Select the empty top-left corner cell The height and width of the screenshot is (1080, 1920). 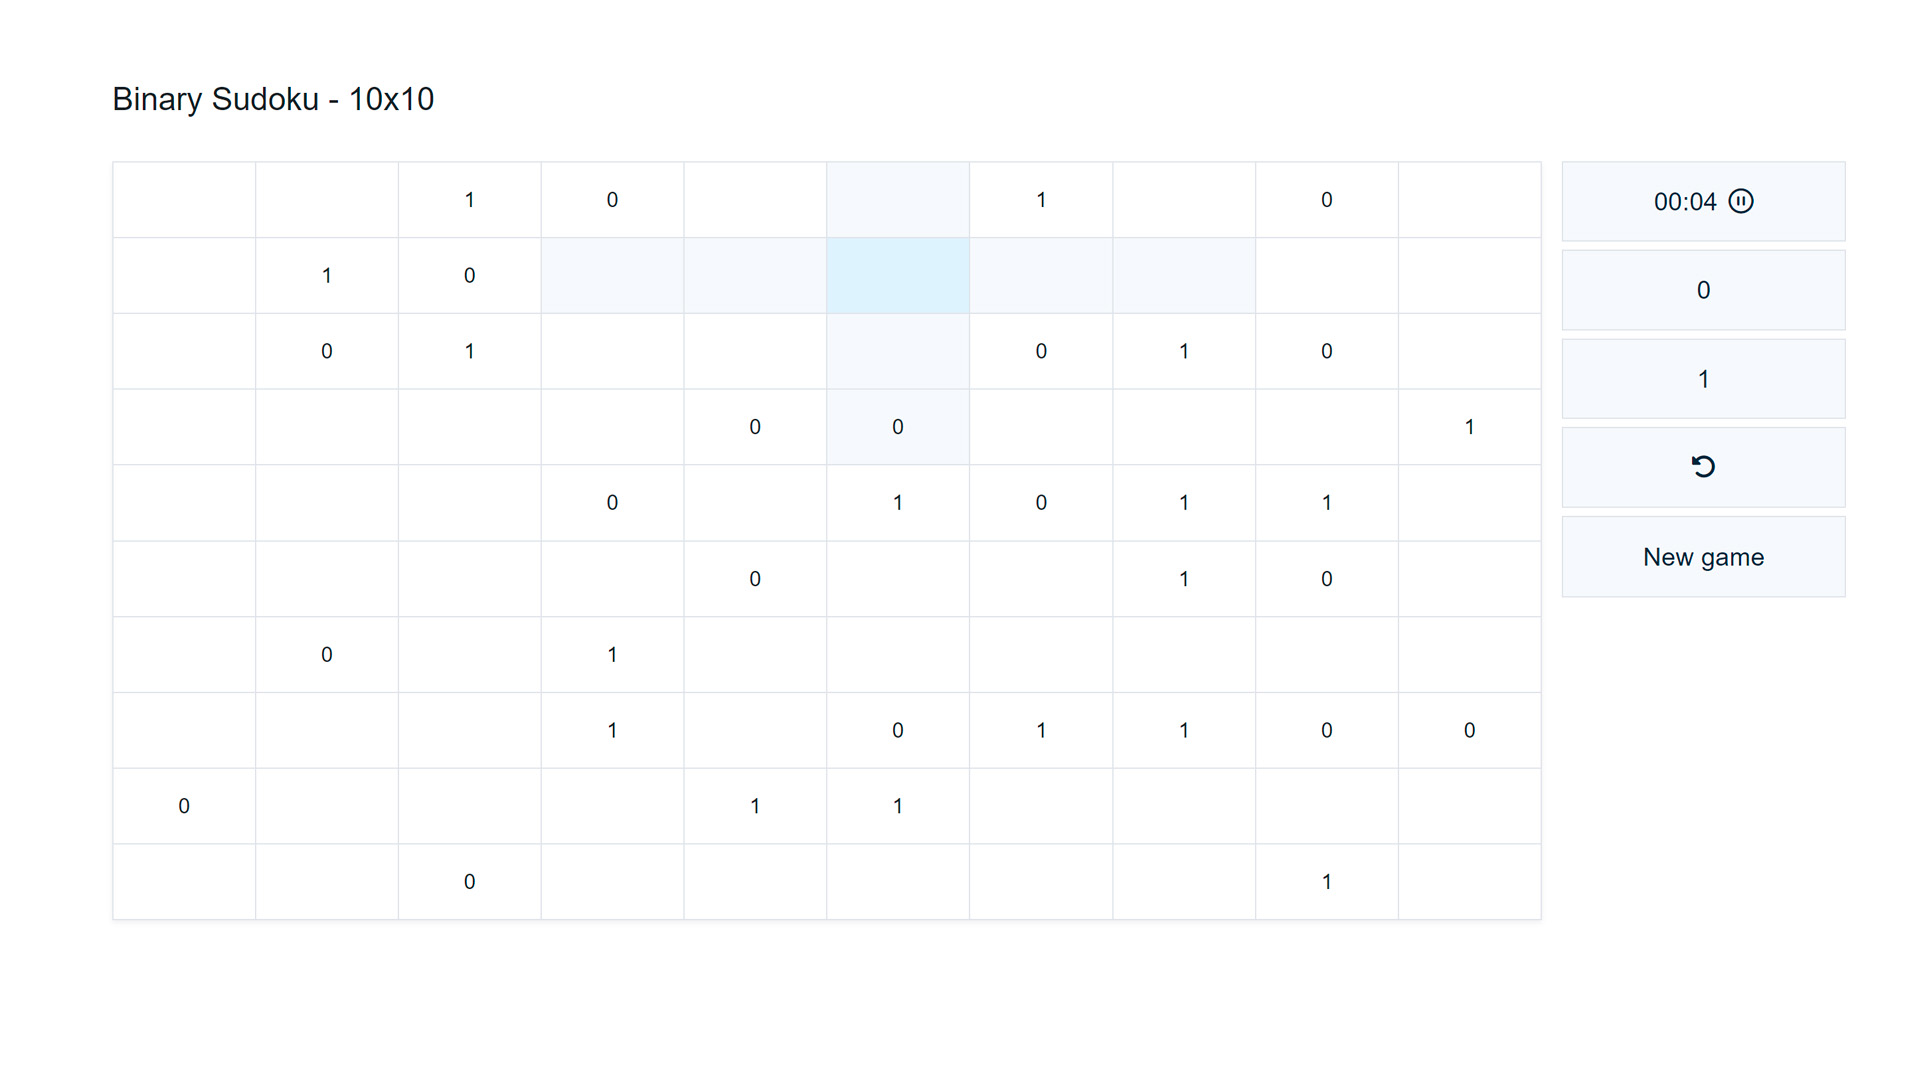pyautogui.click(x=184, y=200)
